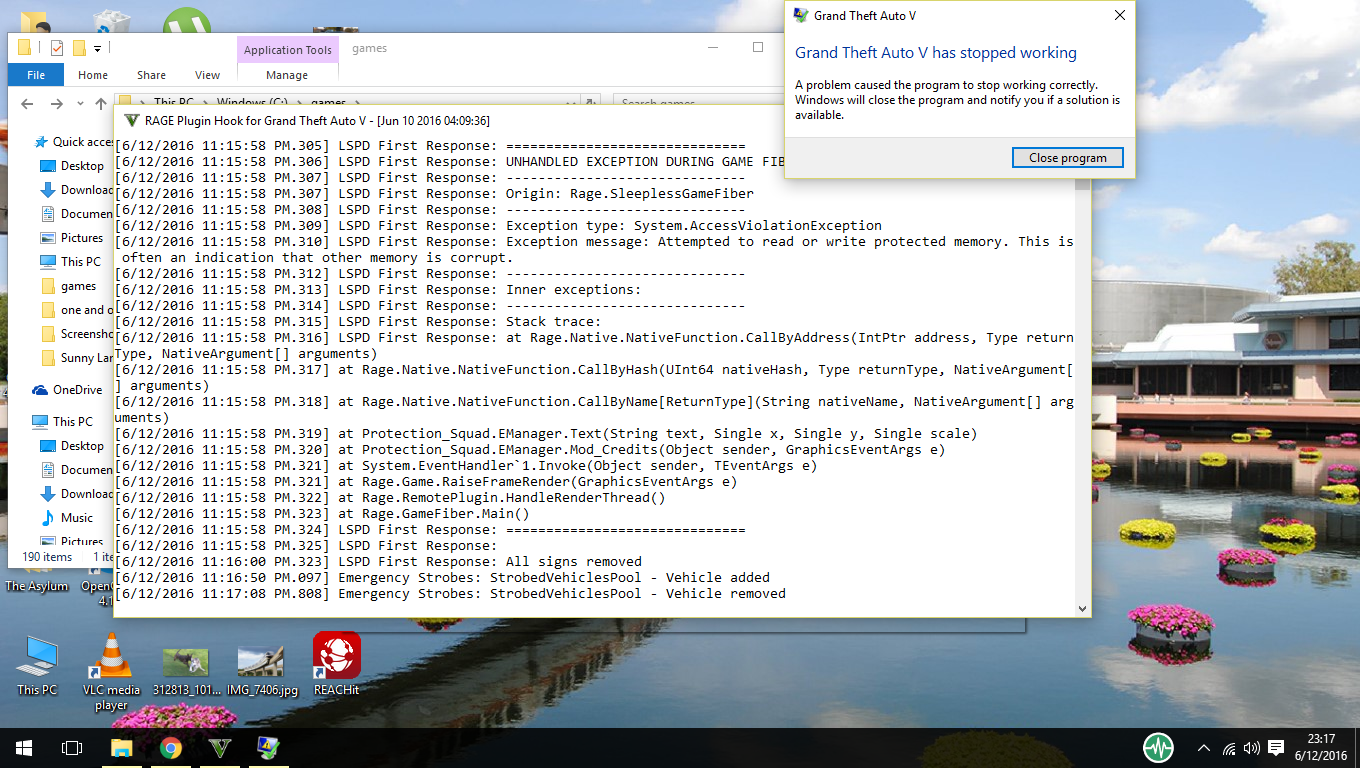
Task: Click the GTA V crash dialog taskbar icon
Action: pos(268,748)
